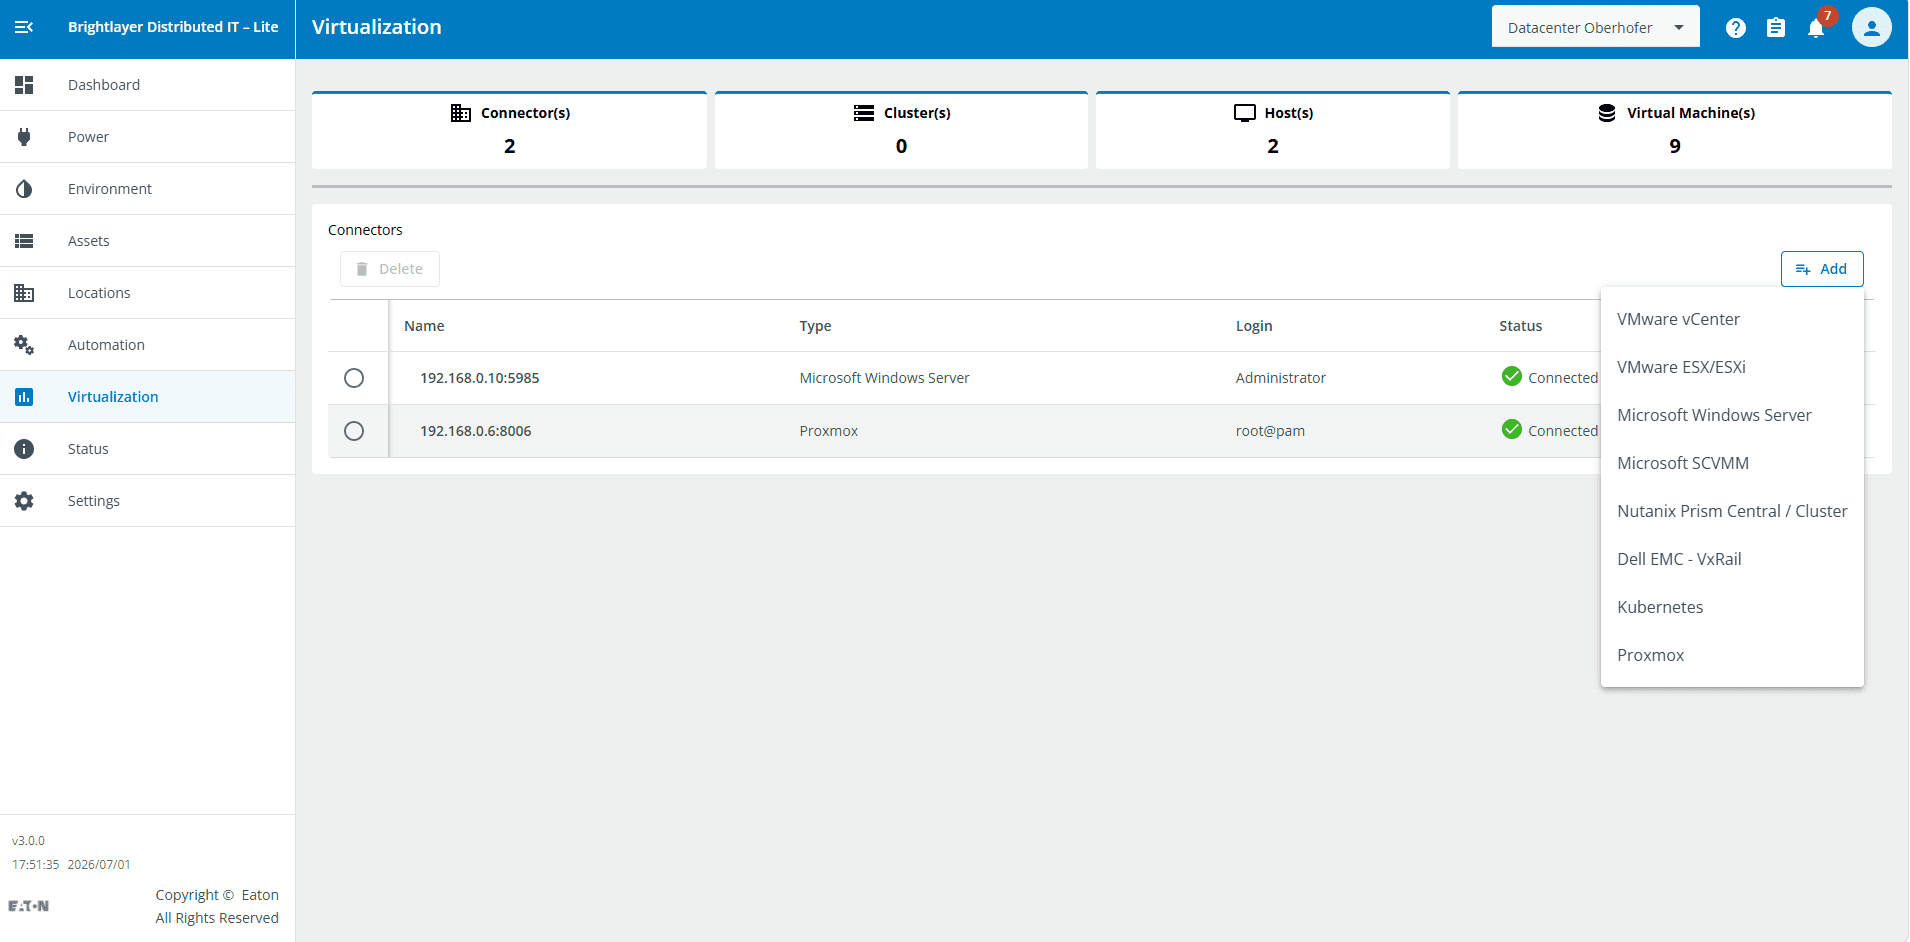Open the Settings section
This screenshot has width=1910, height=942.
click(x=147, y=501)
